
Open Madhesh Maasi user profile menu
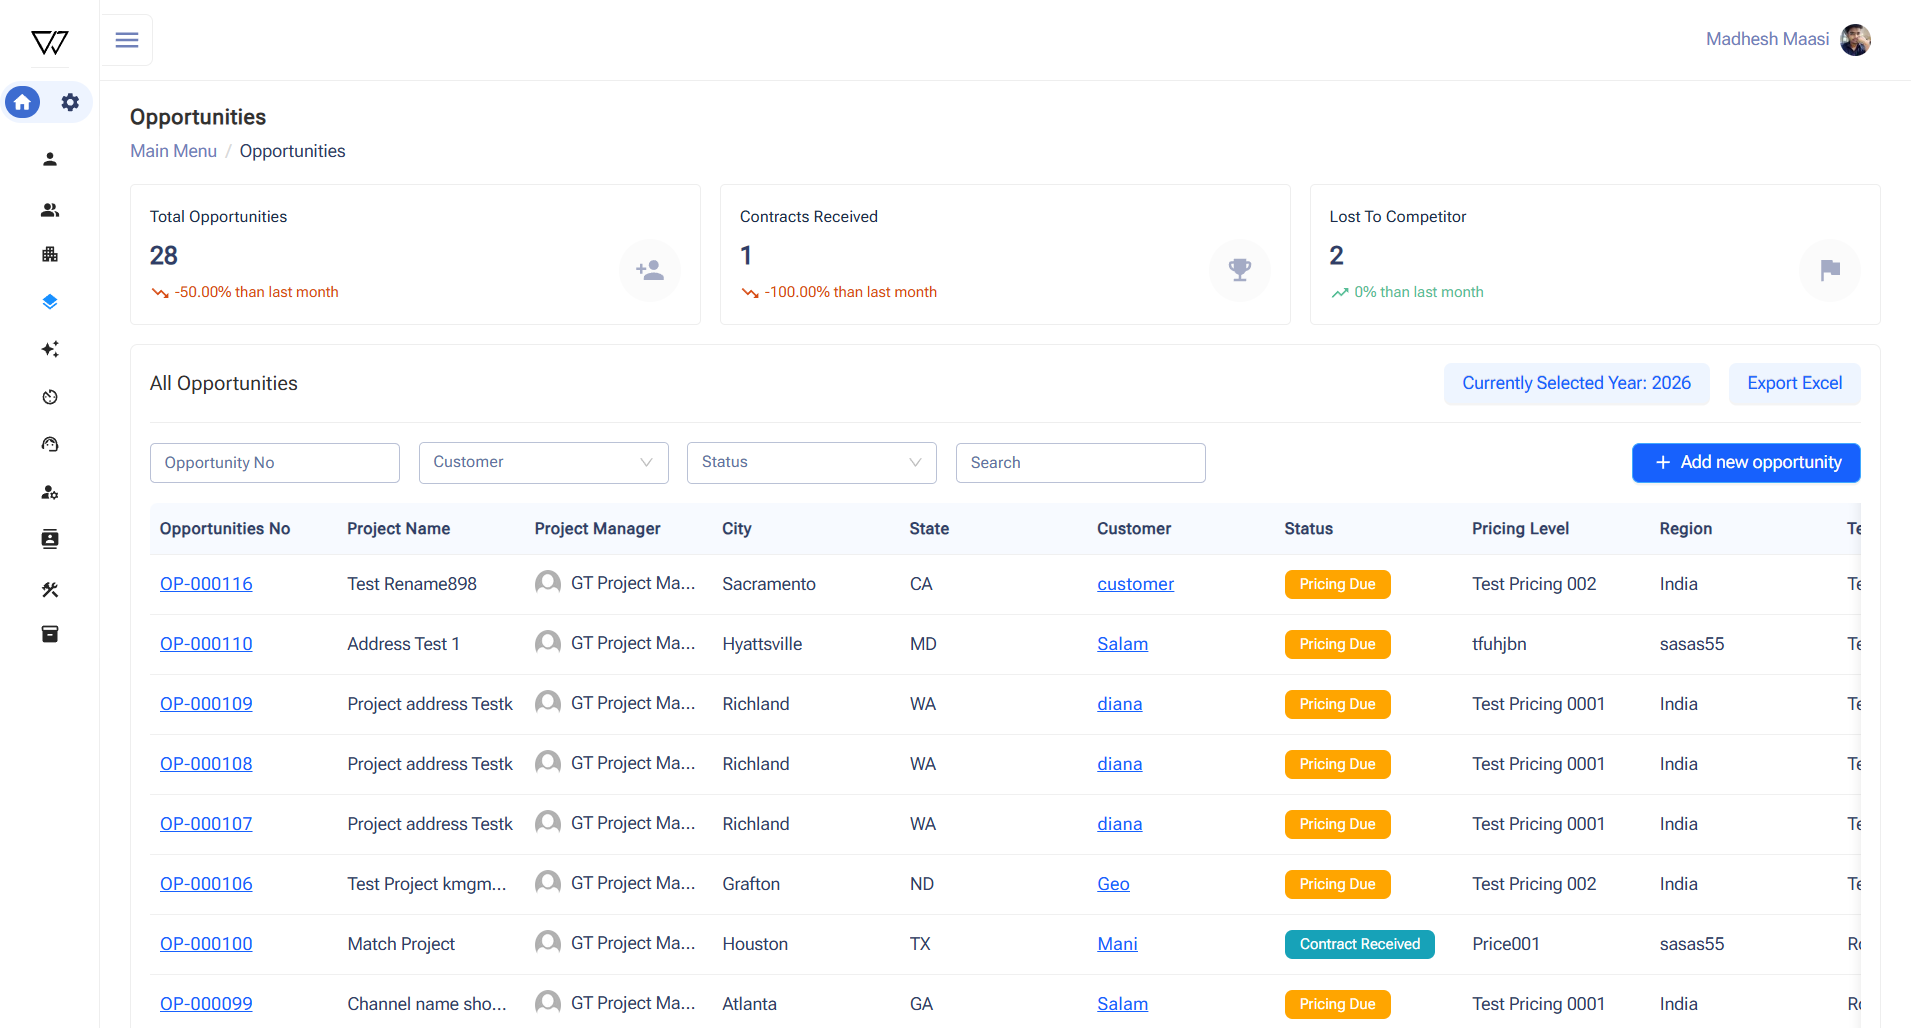coord(1787,39)
